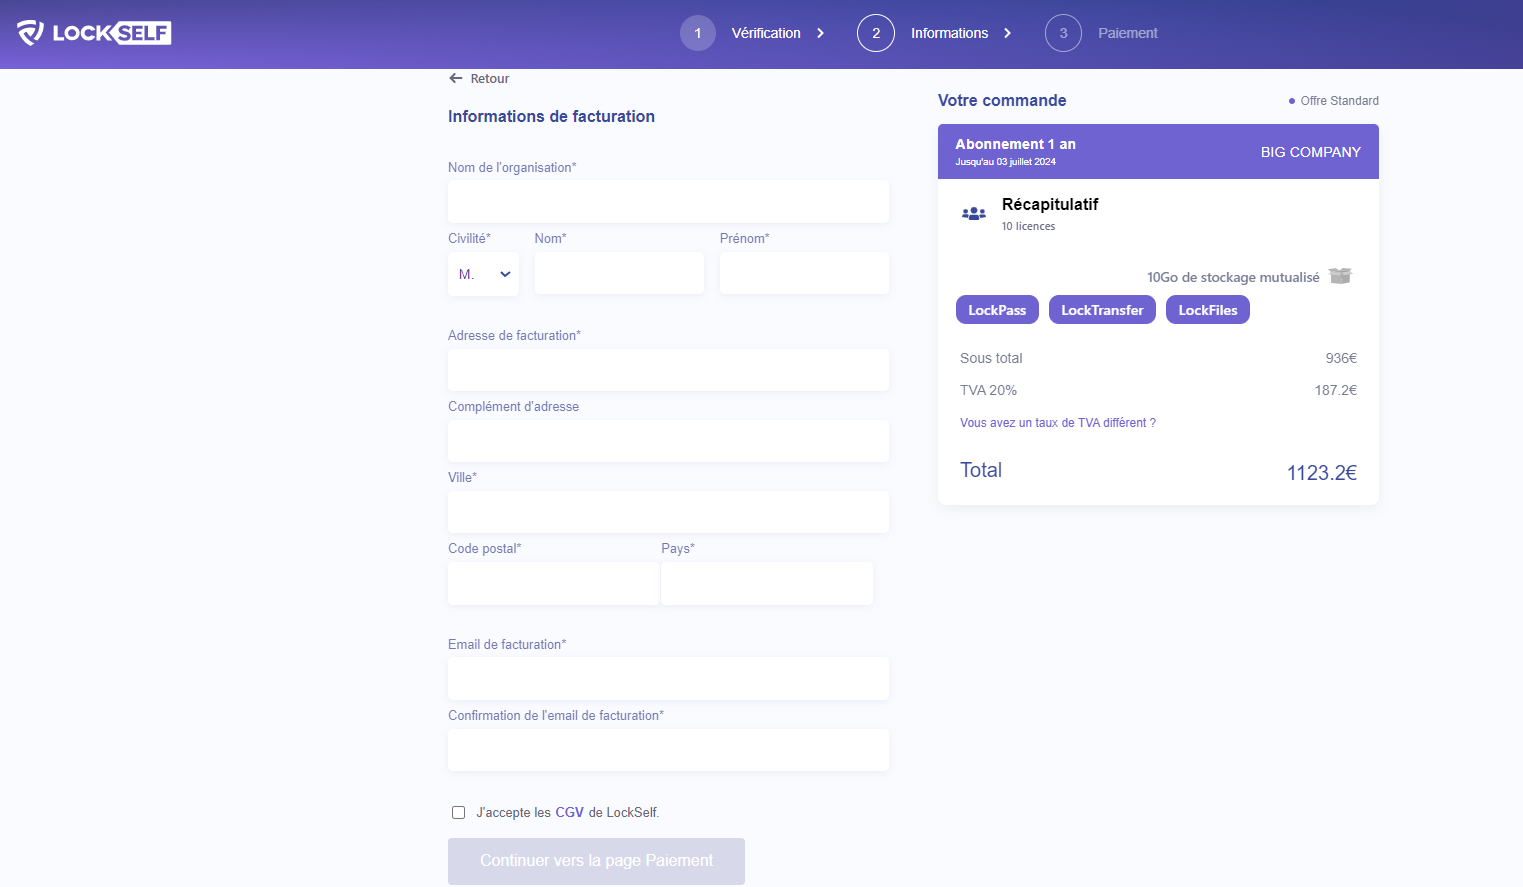The width and height of the screenshot is (1523, 887).
Task: Click Continuer vers la page Paiement
Action: click(x=596, y=861)
